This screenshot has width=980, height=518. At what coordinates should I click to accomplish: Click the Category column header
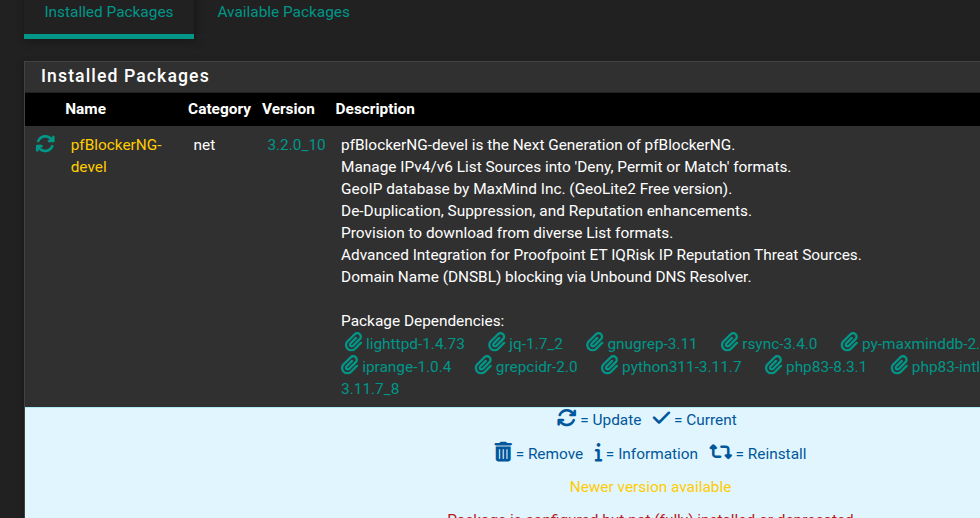pyautogui.click(x=219, y=109)
